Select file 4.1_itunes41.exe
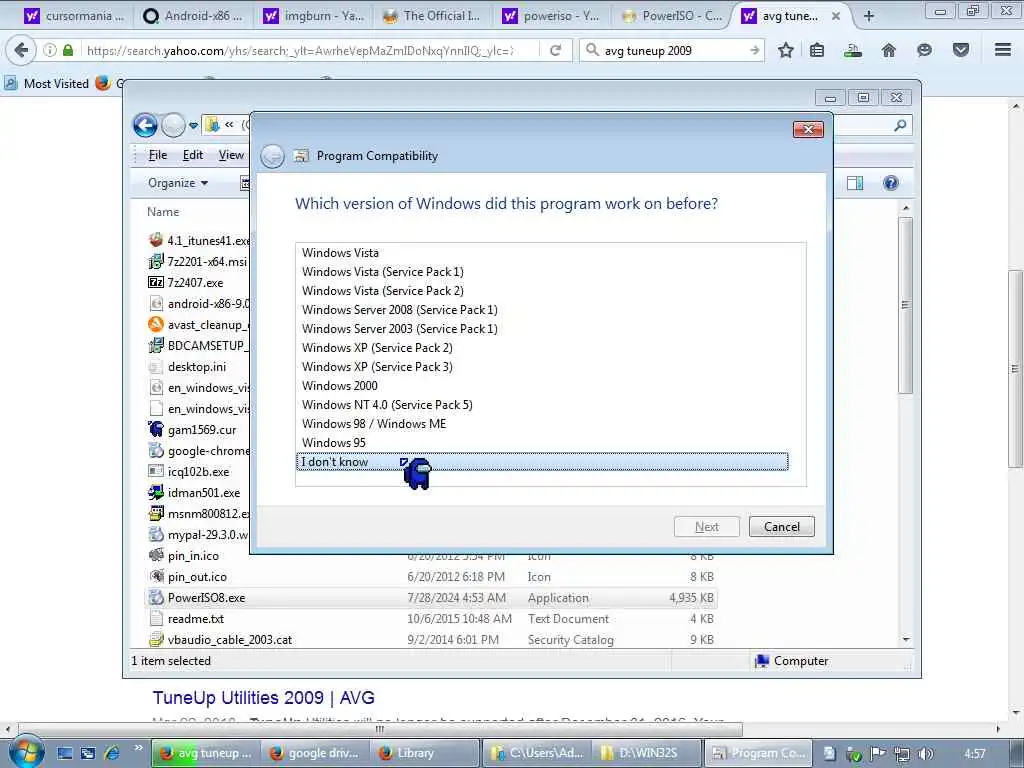1024x768 pixels. [199, 240]
